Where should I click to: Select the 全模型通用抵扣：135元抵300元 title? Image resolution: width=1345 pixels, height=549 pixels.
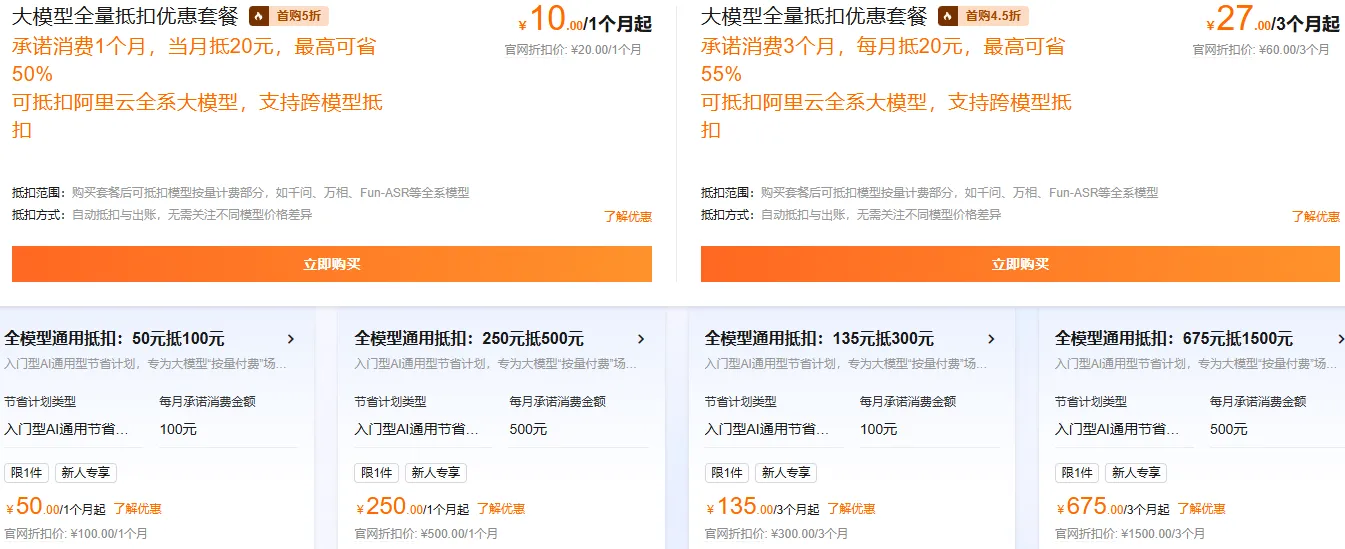tap(819, 339)
